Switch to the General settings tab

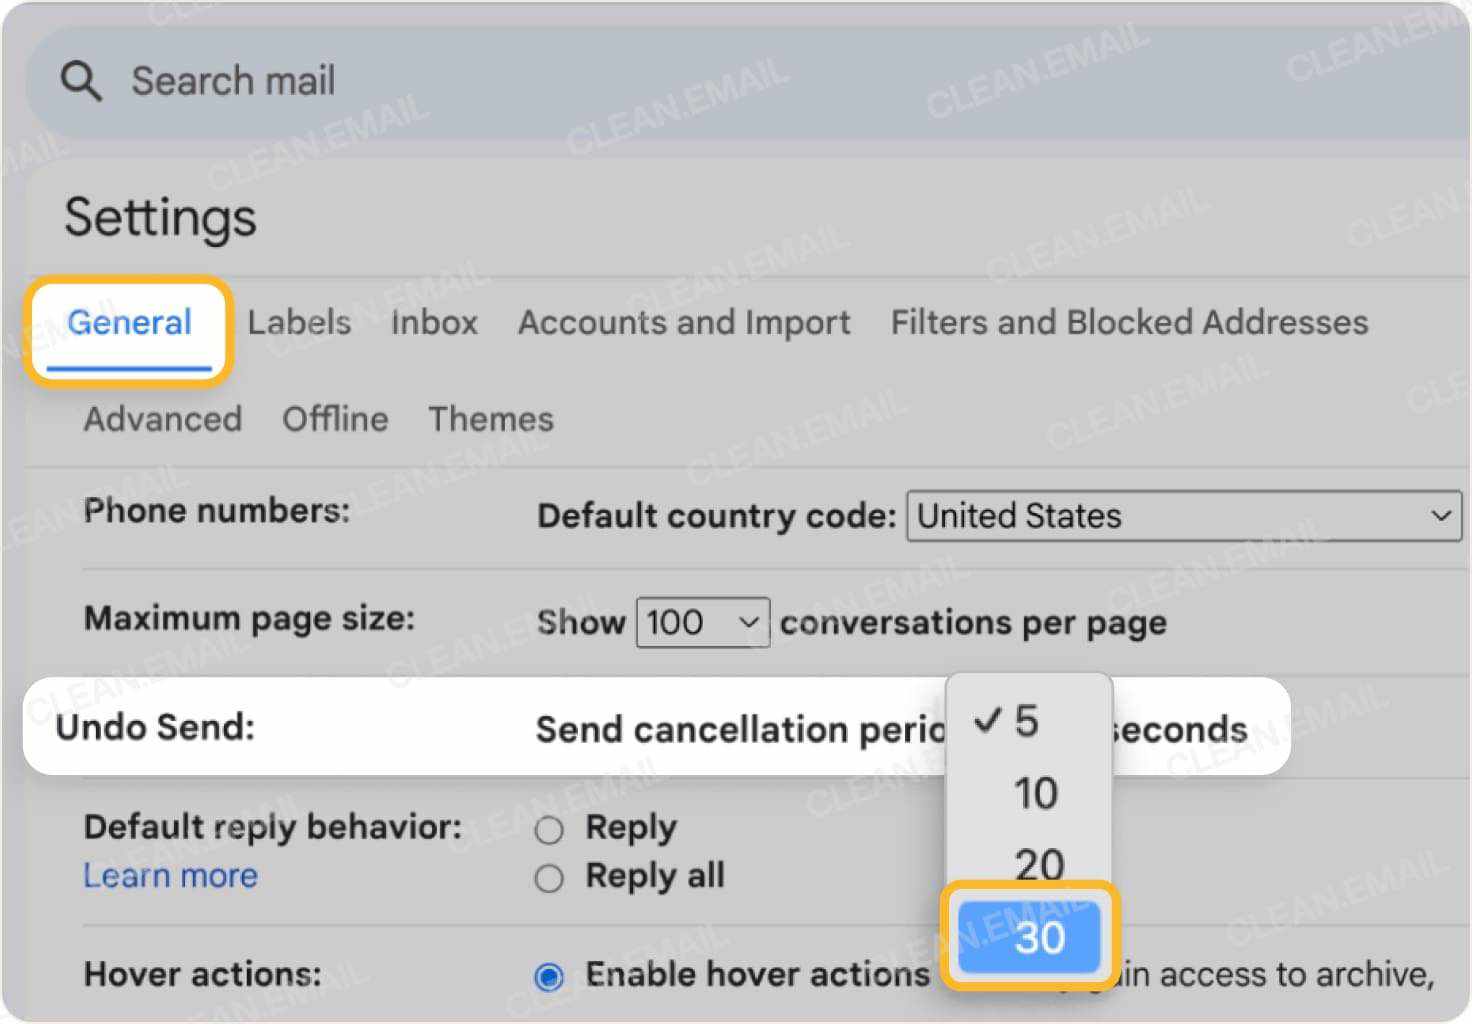(129, 322)
